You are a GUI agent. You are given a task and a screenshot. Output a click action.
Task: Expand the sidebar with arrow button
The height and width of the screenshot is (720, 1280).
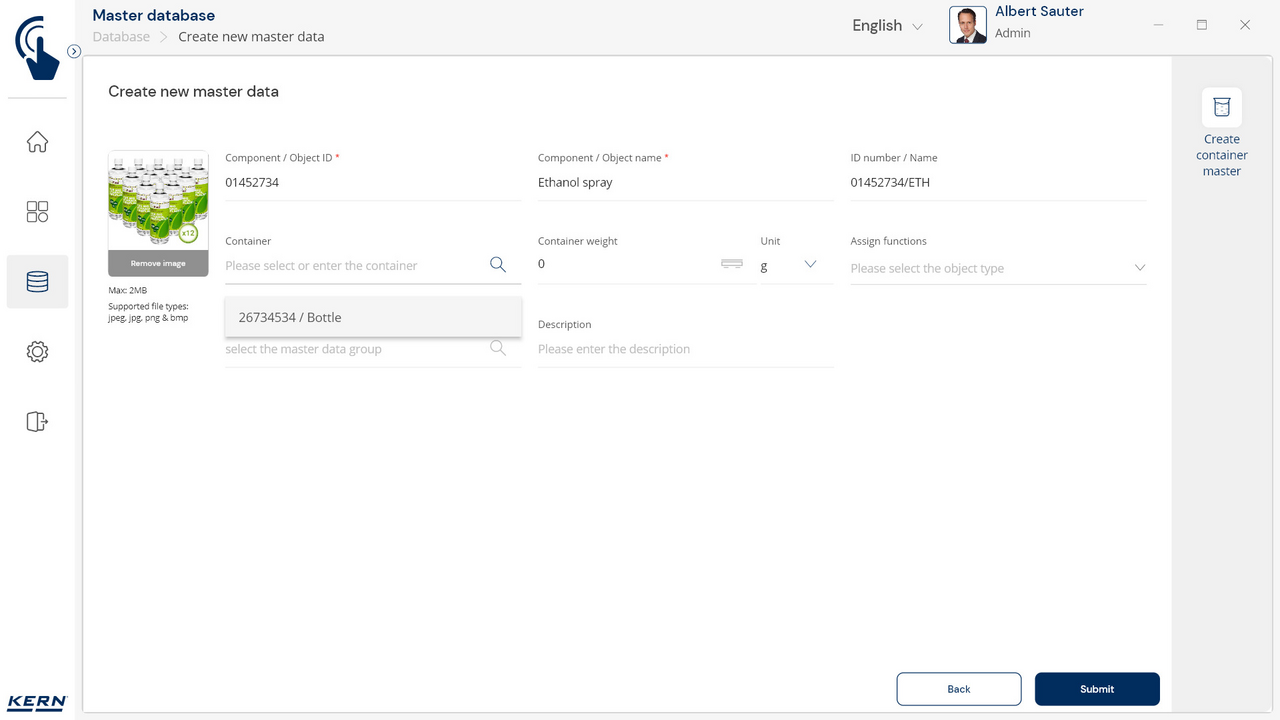(74, 51)
